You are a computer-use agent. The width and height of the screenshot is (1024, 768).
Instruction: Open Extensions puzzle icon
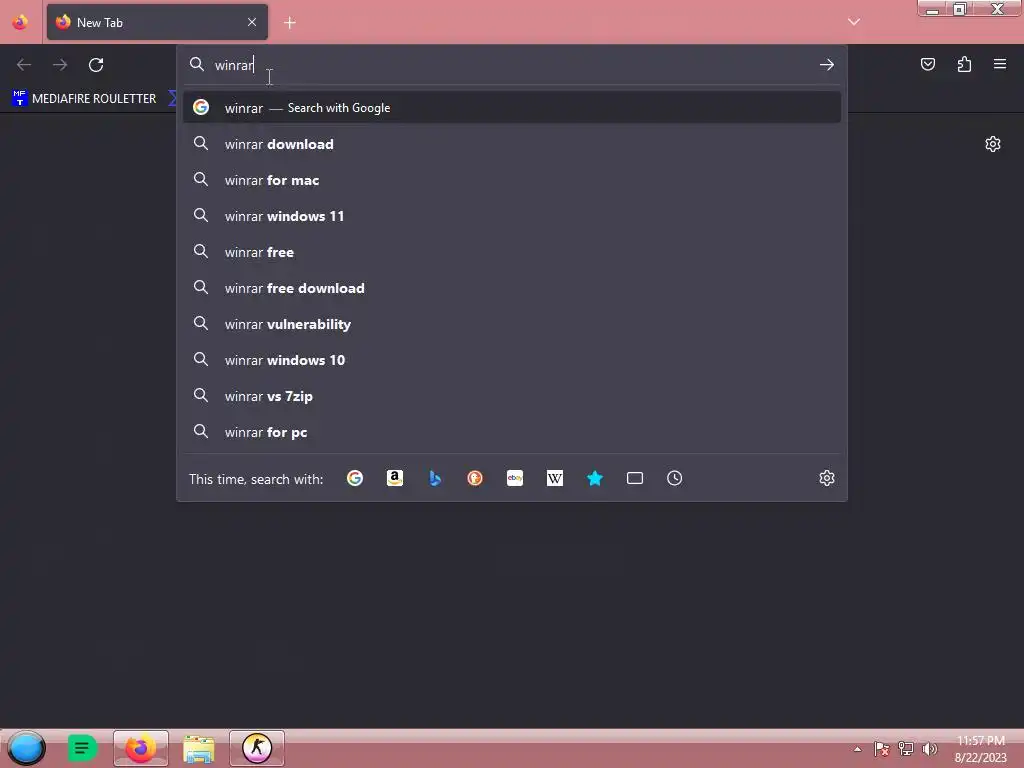(x=964, y=64)
